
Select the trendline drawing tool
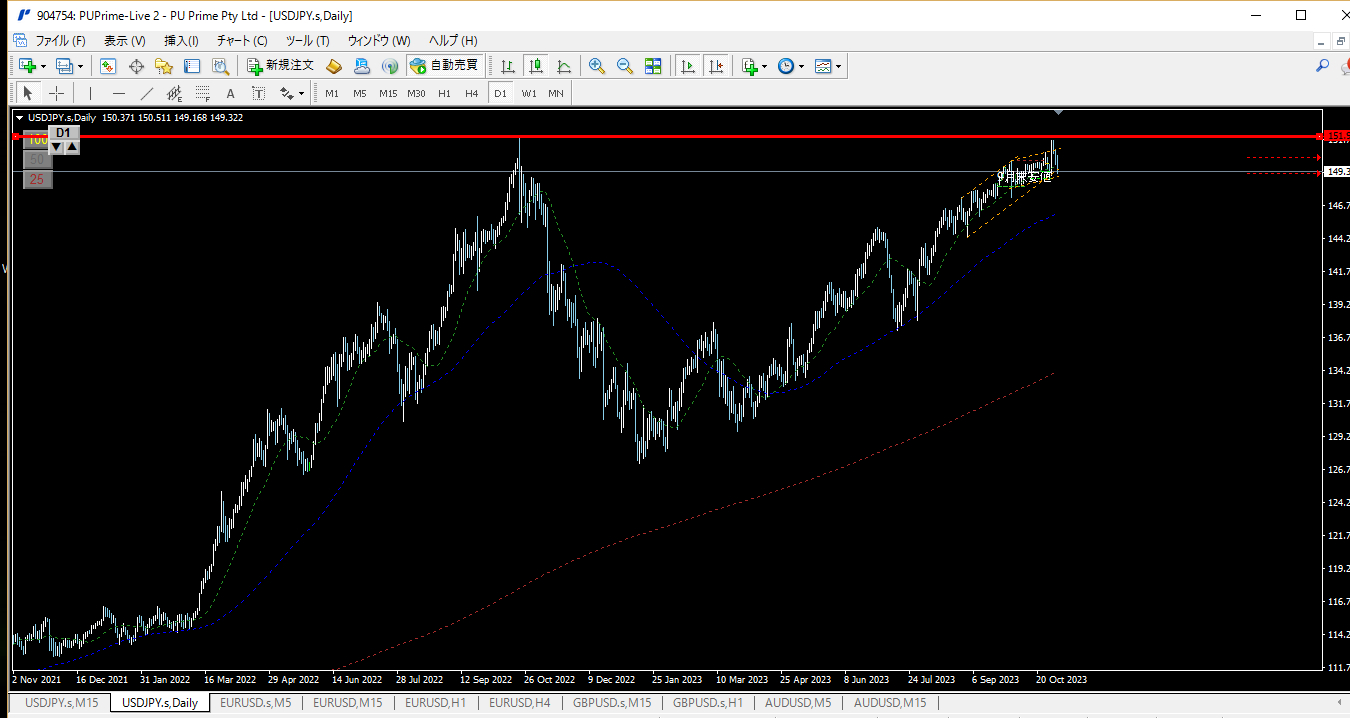(x=147, y=93)
